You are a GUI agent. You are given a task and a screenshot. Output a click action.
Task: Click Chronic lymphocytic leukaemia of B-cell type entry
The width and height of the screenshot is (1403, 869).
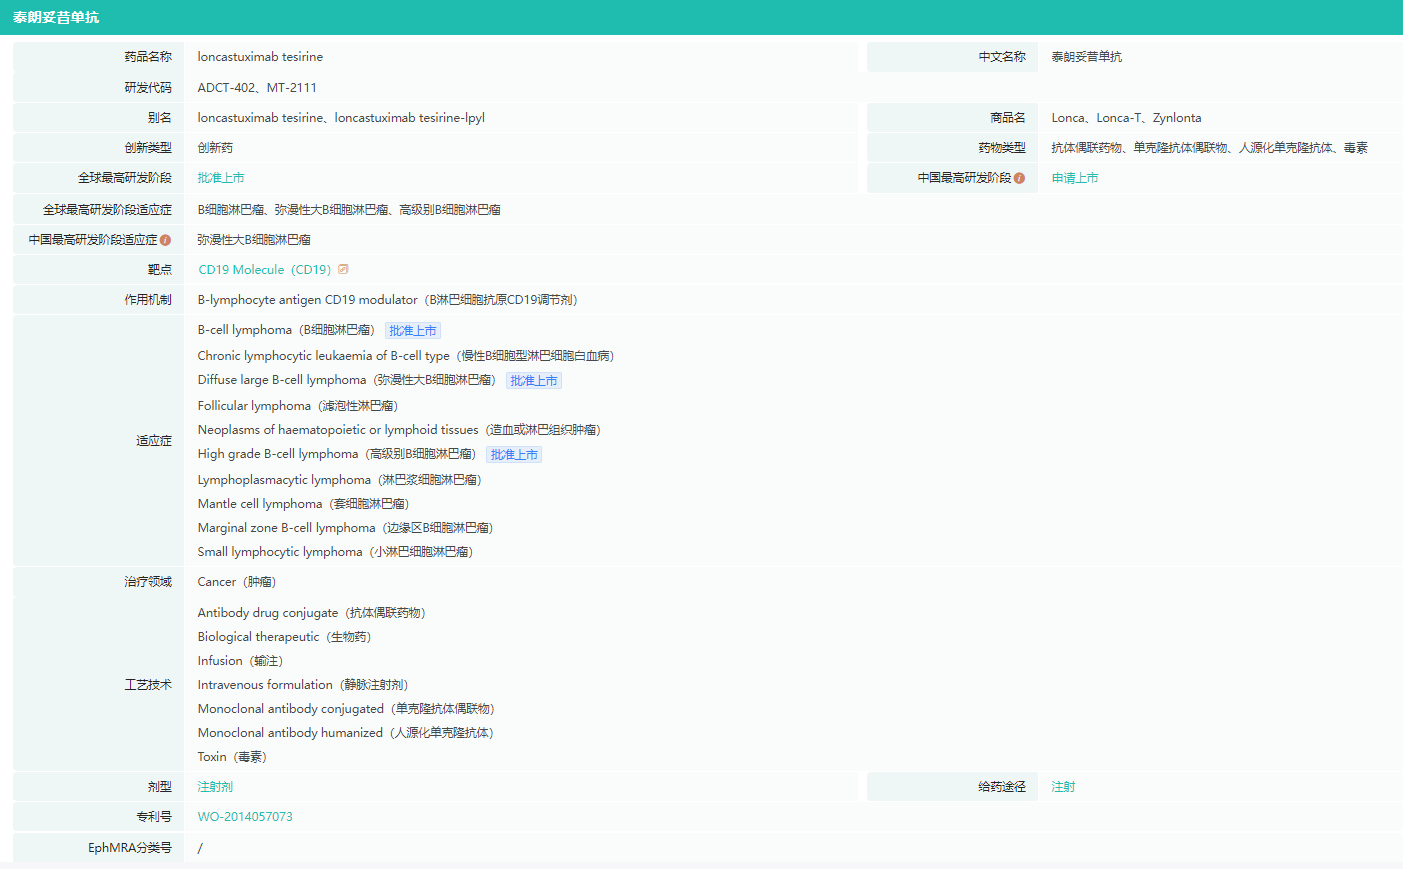pyautogui.click(x=405, y=356)
